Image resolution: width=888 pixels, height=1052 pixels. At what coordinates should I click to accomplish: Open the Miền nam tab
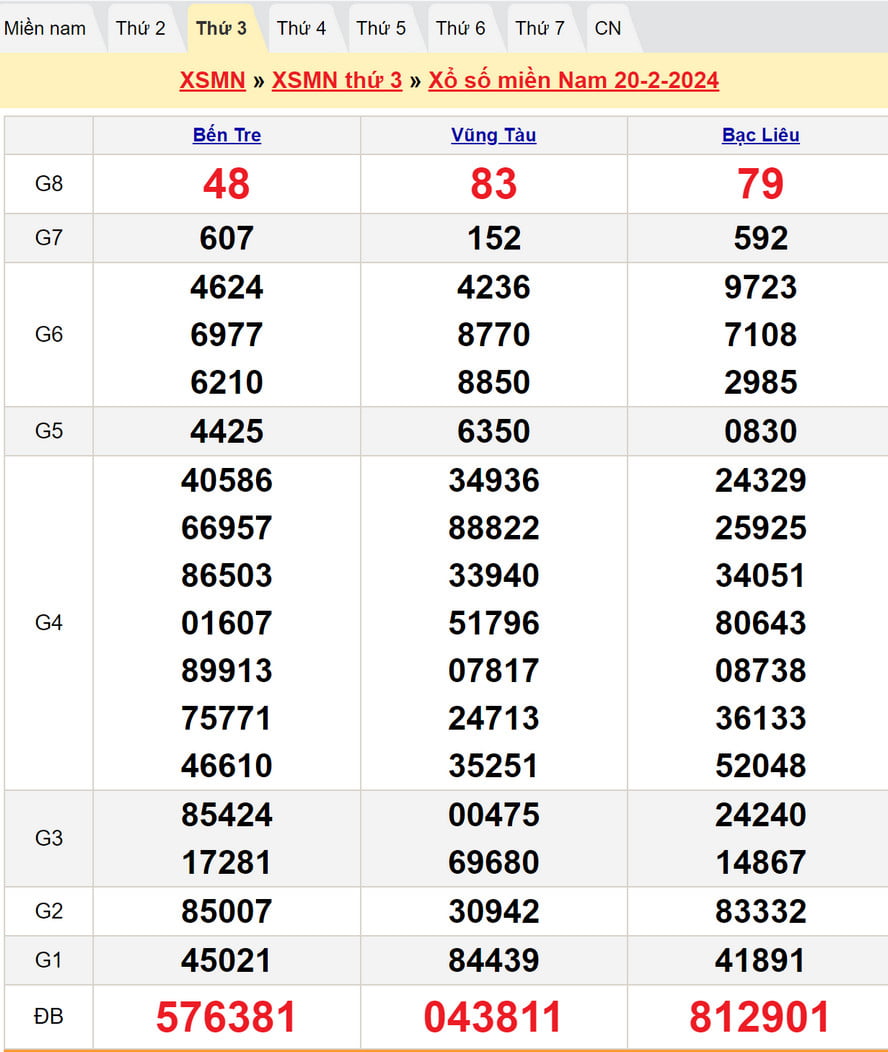click(x=45, y=28)
